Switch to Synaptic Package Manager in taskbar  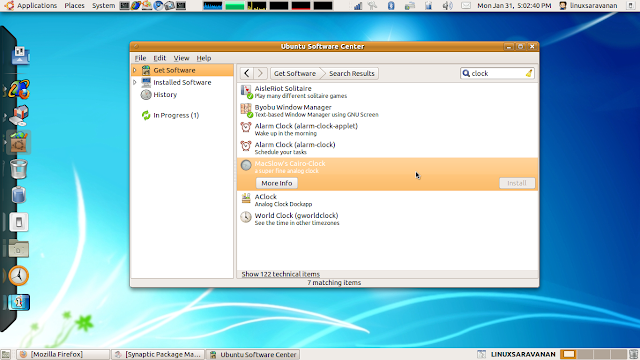[x=158, y=354]
